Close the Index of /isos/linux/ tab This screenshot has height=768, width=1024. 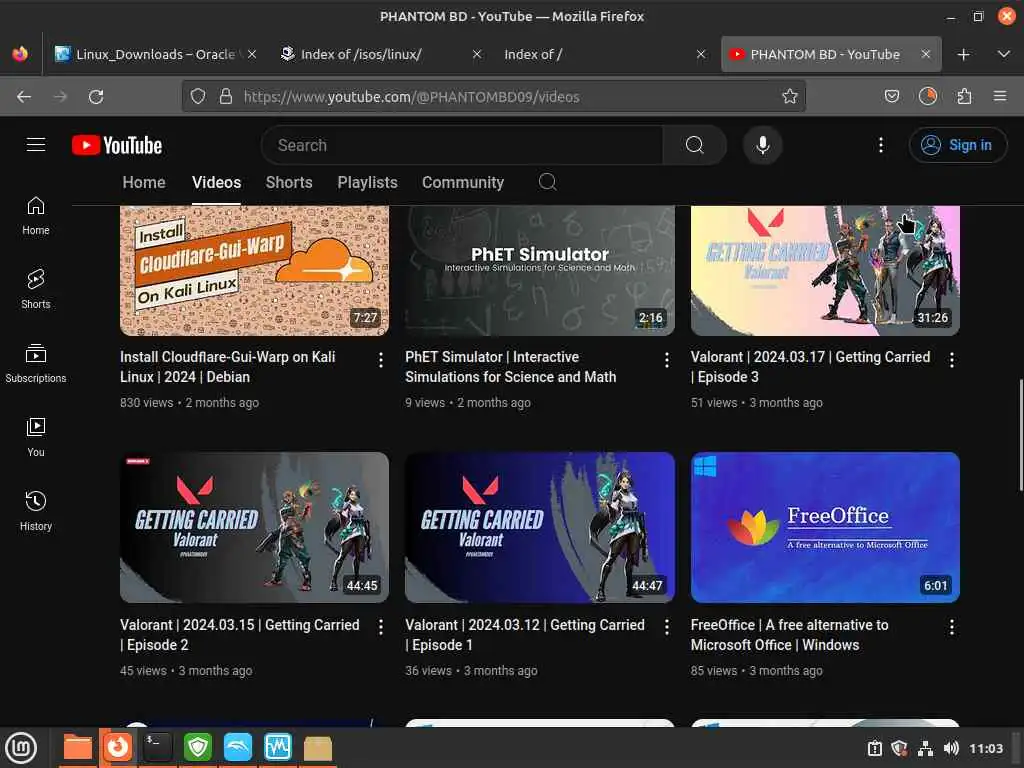click(x=477, y=54)
